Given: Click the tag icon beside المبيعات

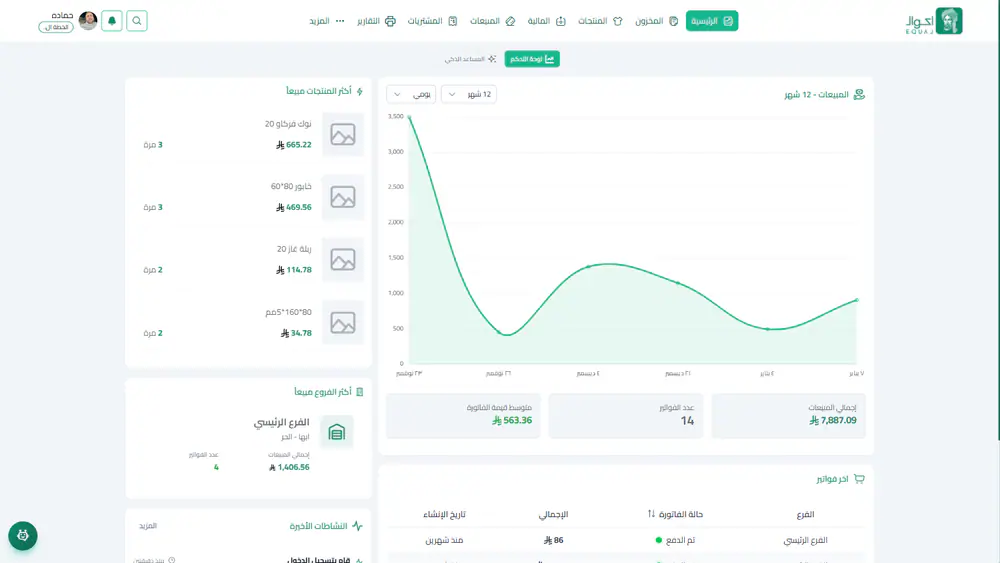Looking at the screenshot, I should point(510,21).
